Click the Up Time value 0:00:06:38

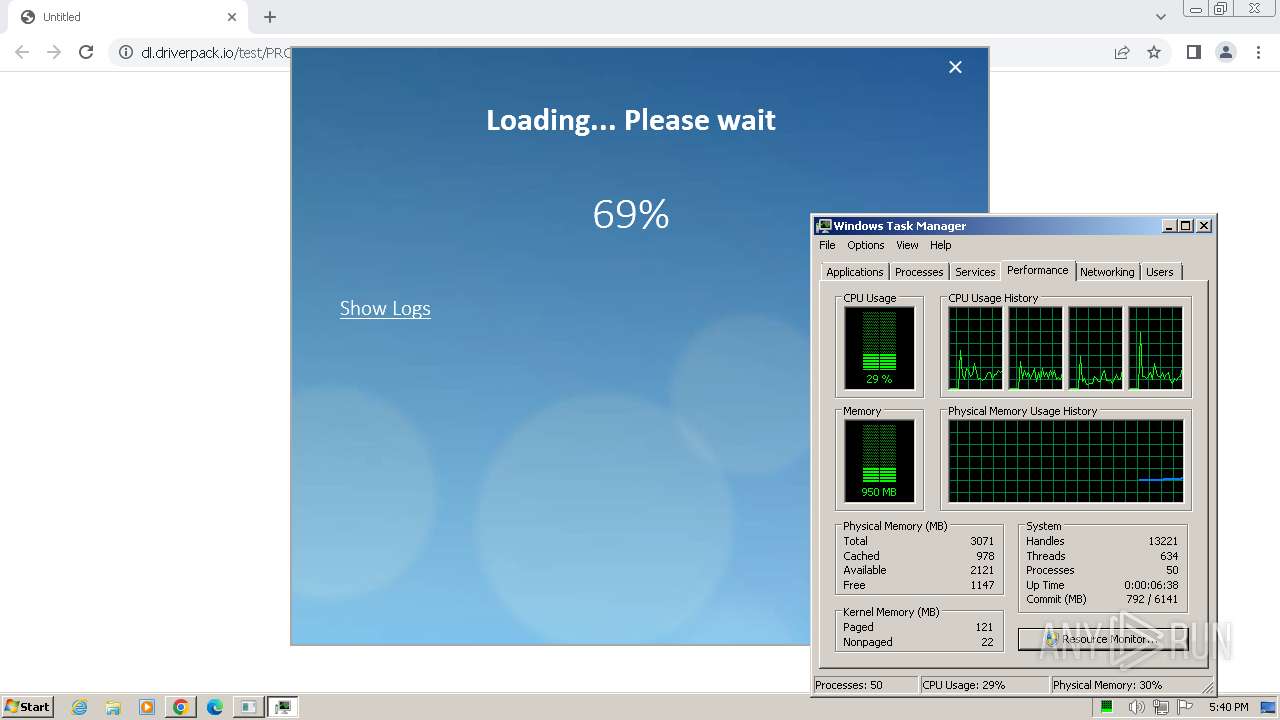(x=1151, y=585)
